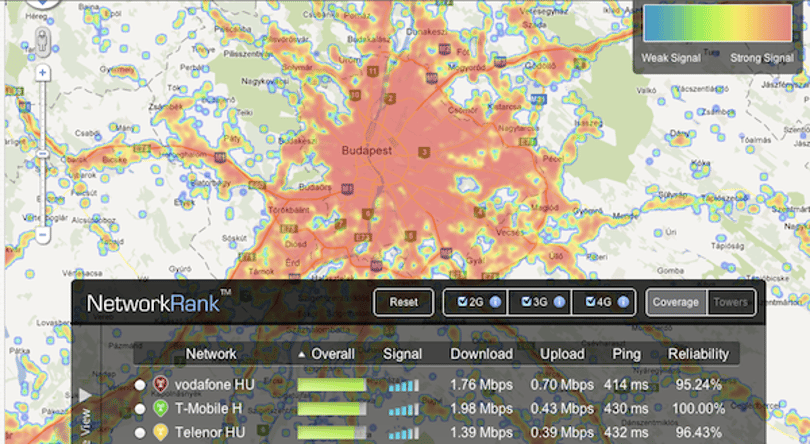
Task: Click the 430 ms ping value
Action: pos(626,409)
